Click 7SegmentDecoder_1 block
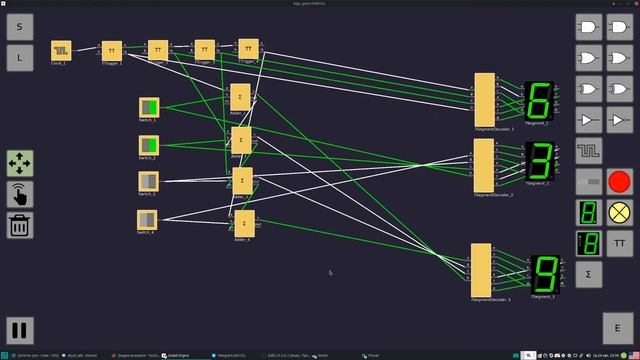 point(485,100)
